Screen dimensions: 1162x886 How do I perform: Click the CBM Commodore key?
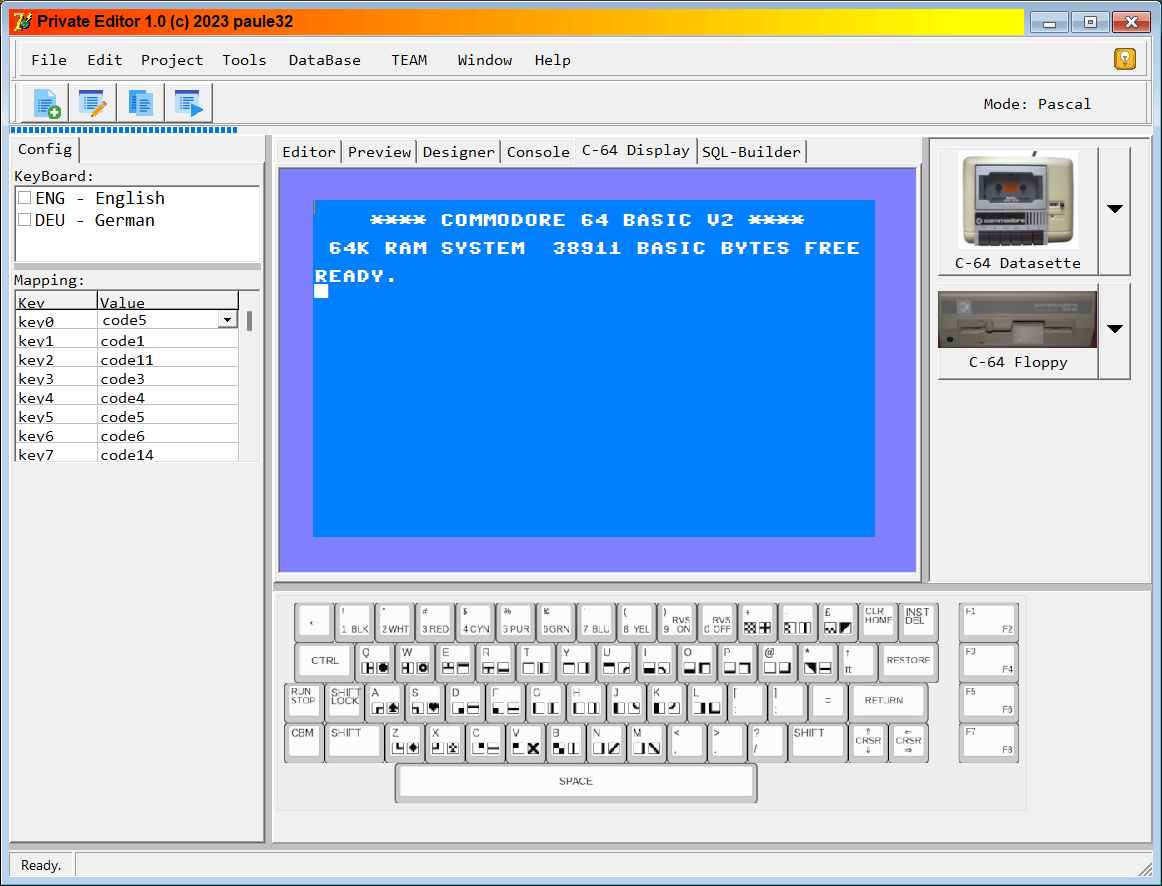point(304,742)
